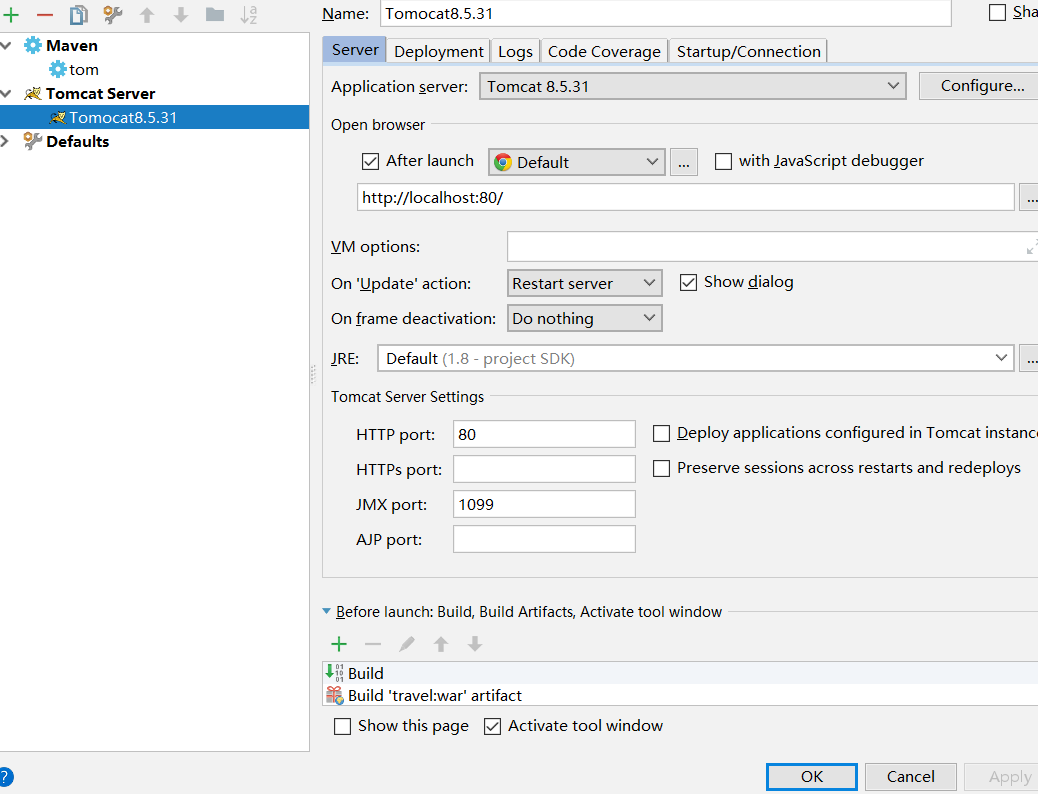Copy the selected run configuration

(79, 15)
